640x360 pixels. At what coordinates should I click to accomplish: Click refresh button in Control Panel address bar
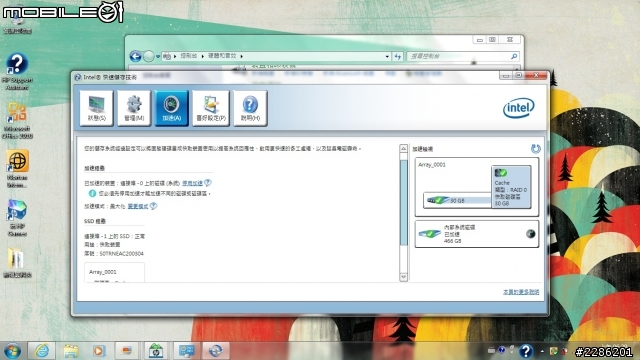(398, 56)
